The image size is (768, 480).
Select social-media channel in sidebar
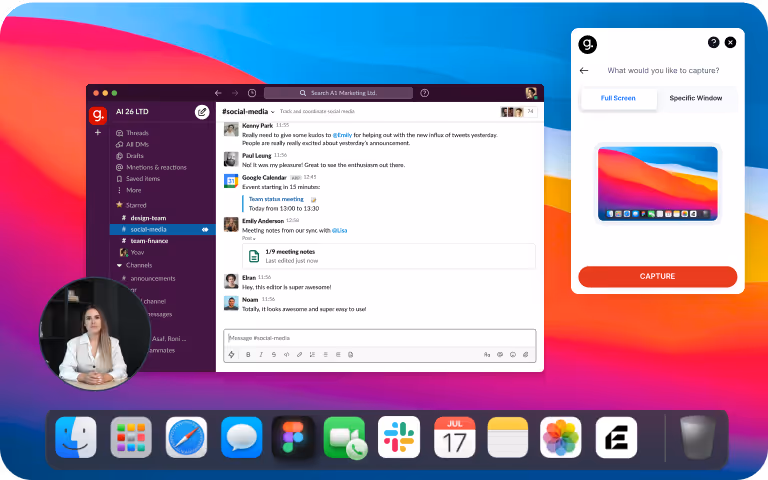(163, 229)
